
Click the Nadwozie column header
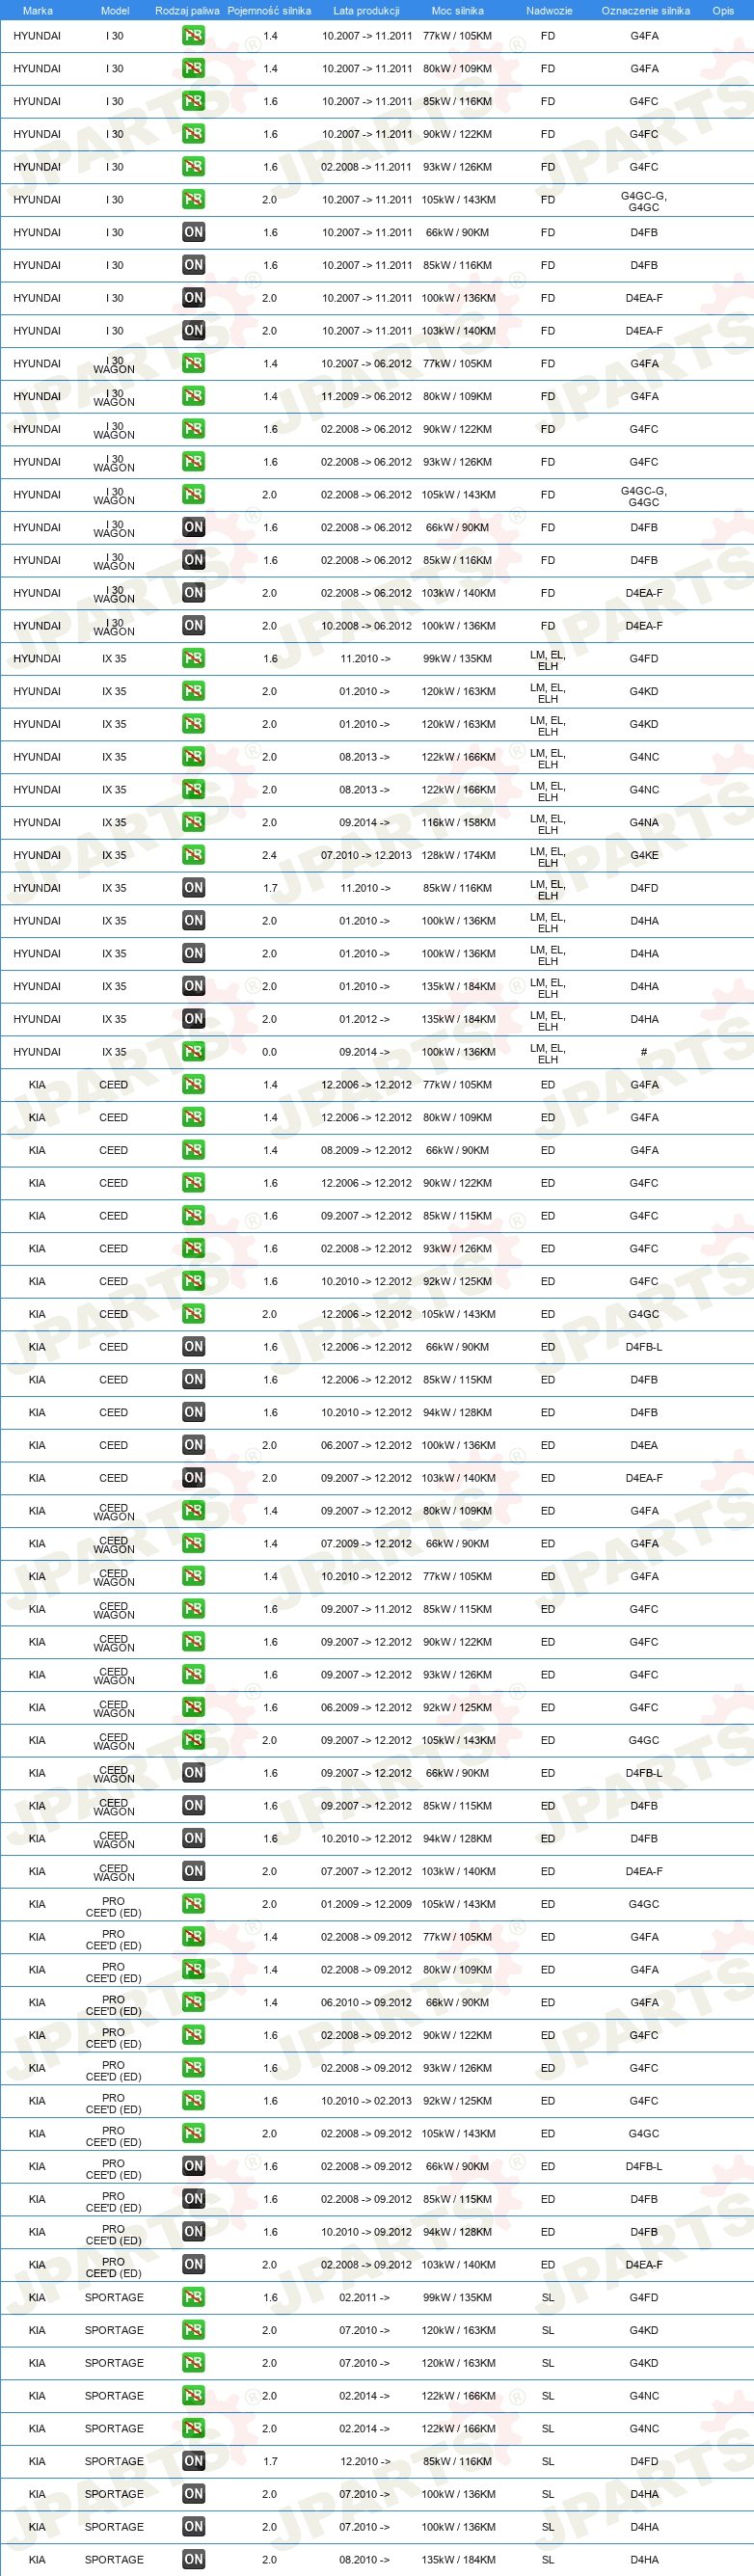[x=549, y=11]
